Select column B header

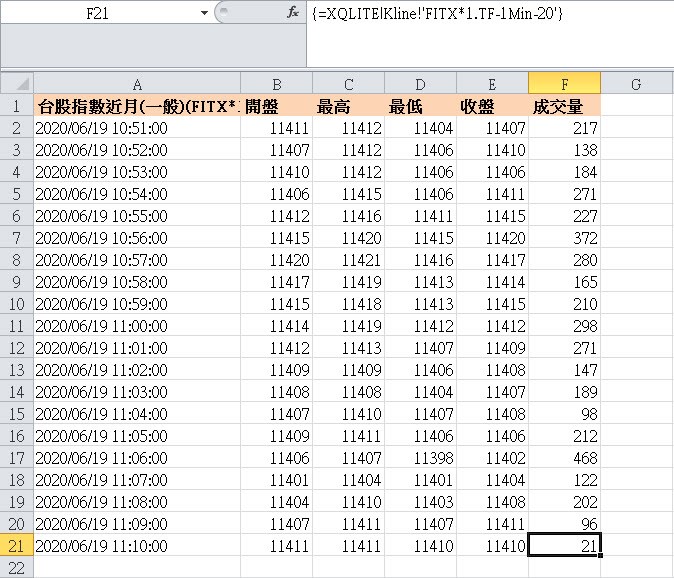pyautogui.click(x=276, y=84)
